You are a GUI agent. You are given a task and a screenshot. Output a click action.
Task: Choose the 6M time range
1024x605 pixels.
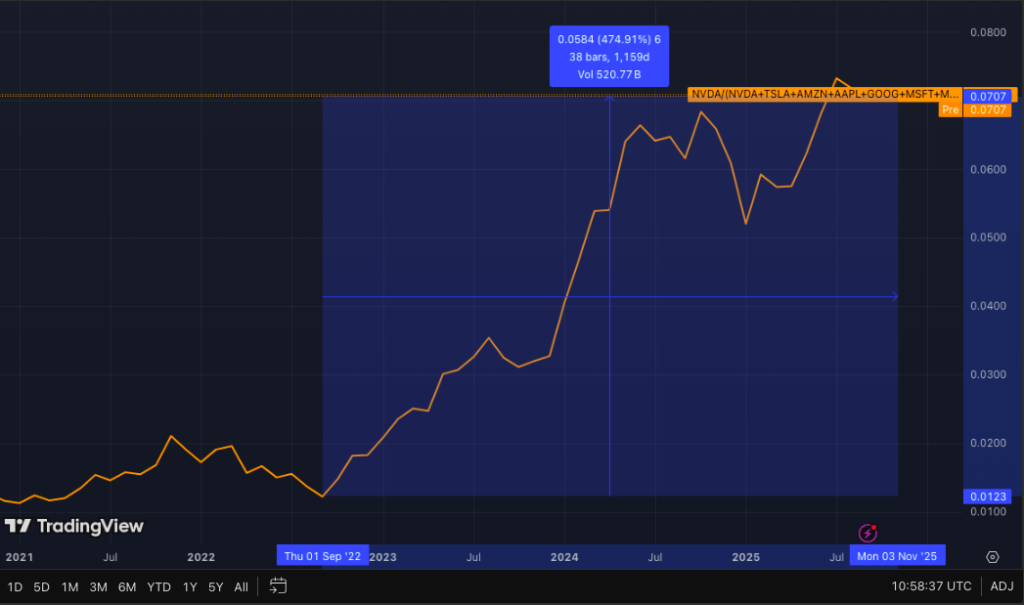tap(127, 587)
